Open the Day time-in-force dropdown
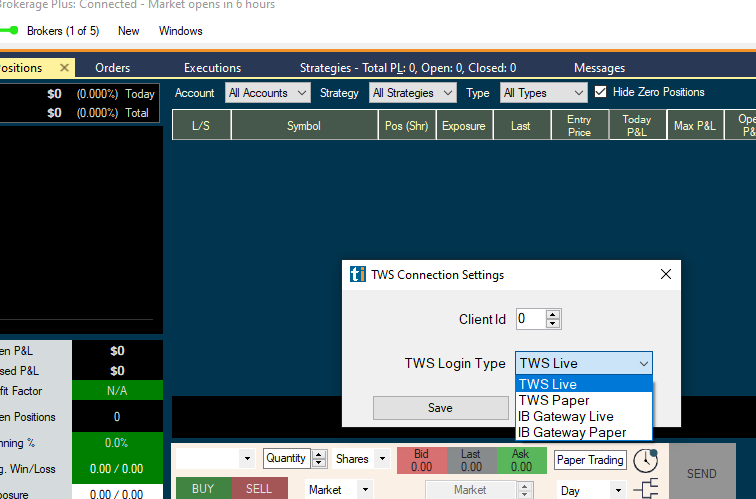This screenshot has width=756, height=499. (618, 491)
